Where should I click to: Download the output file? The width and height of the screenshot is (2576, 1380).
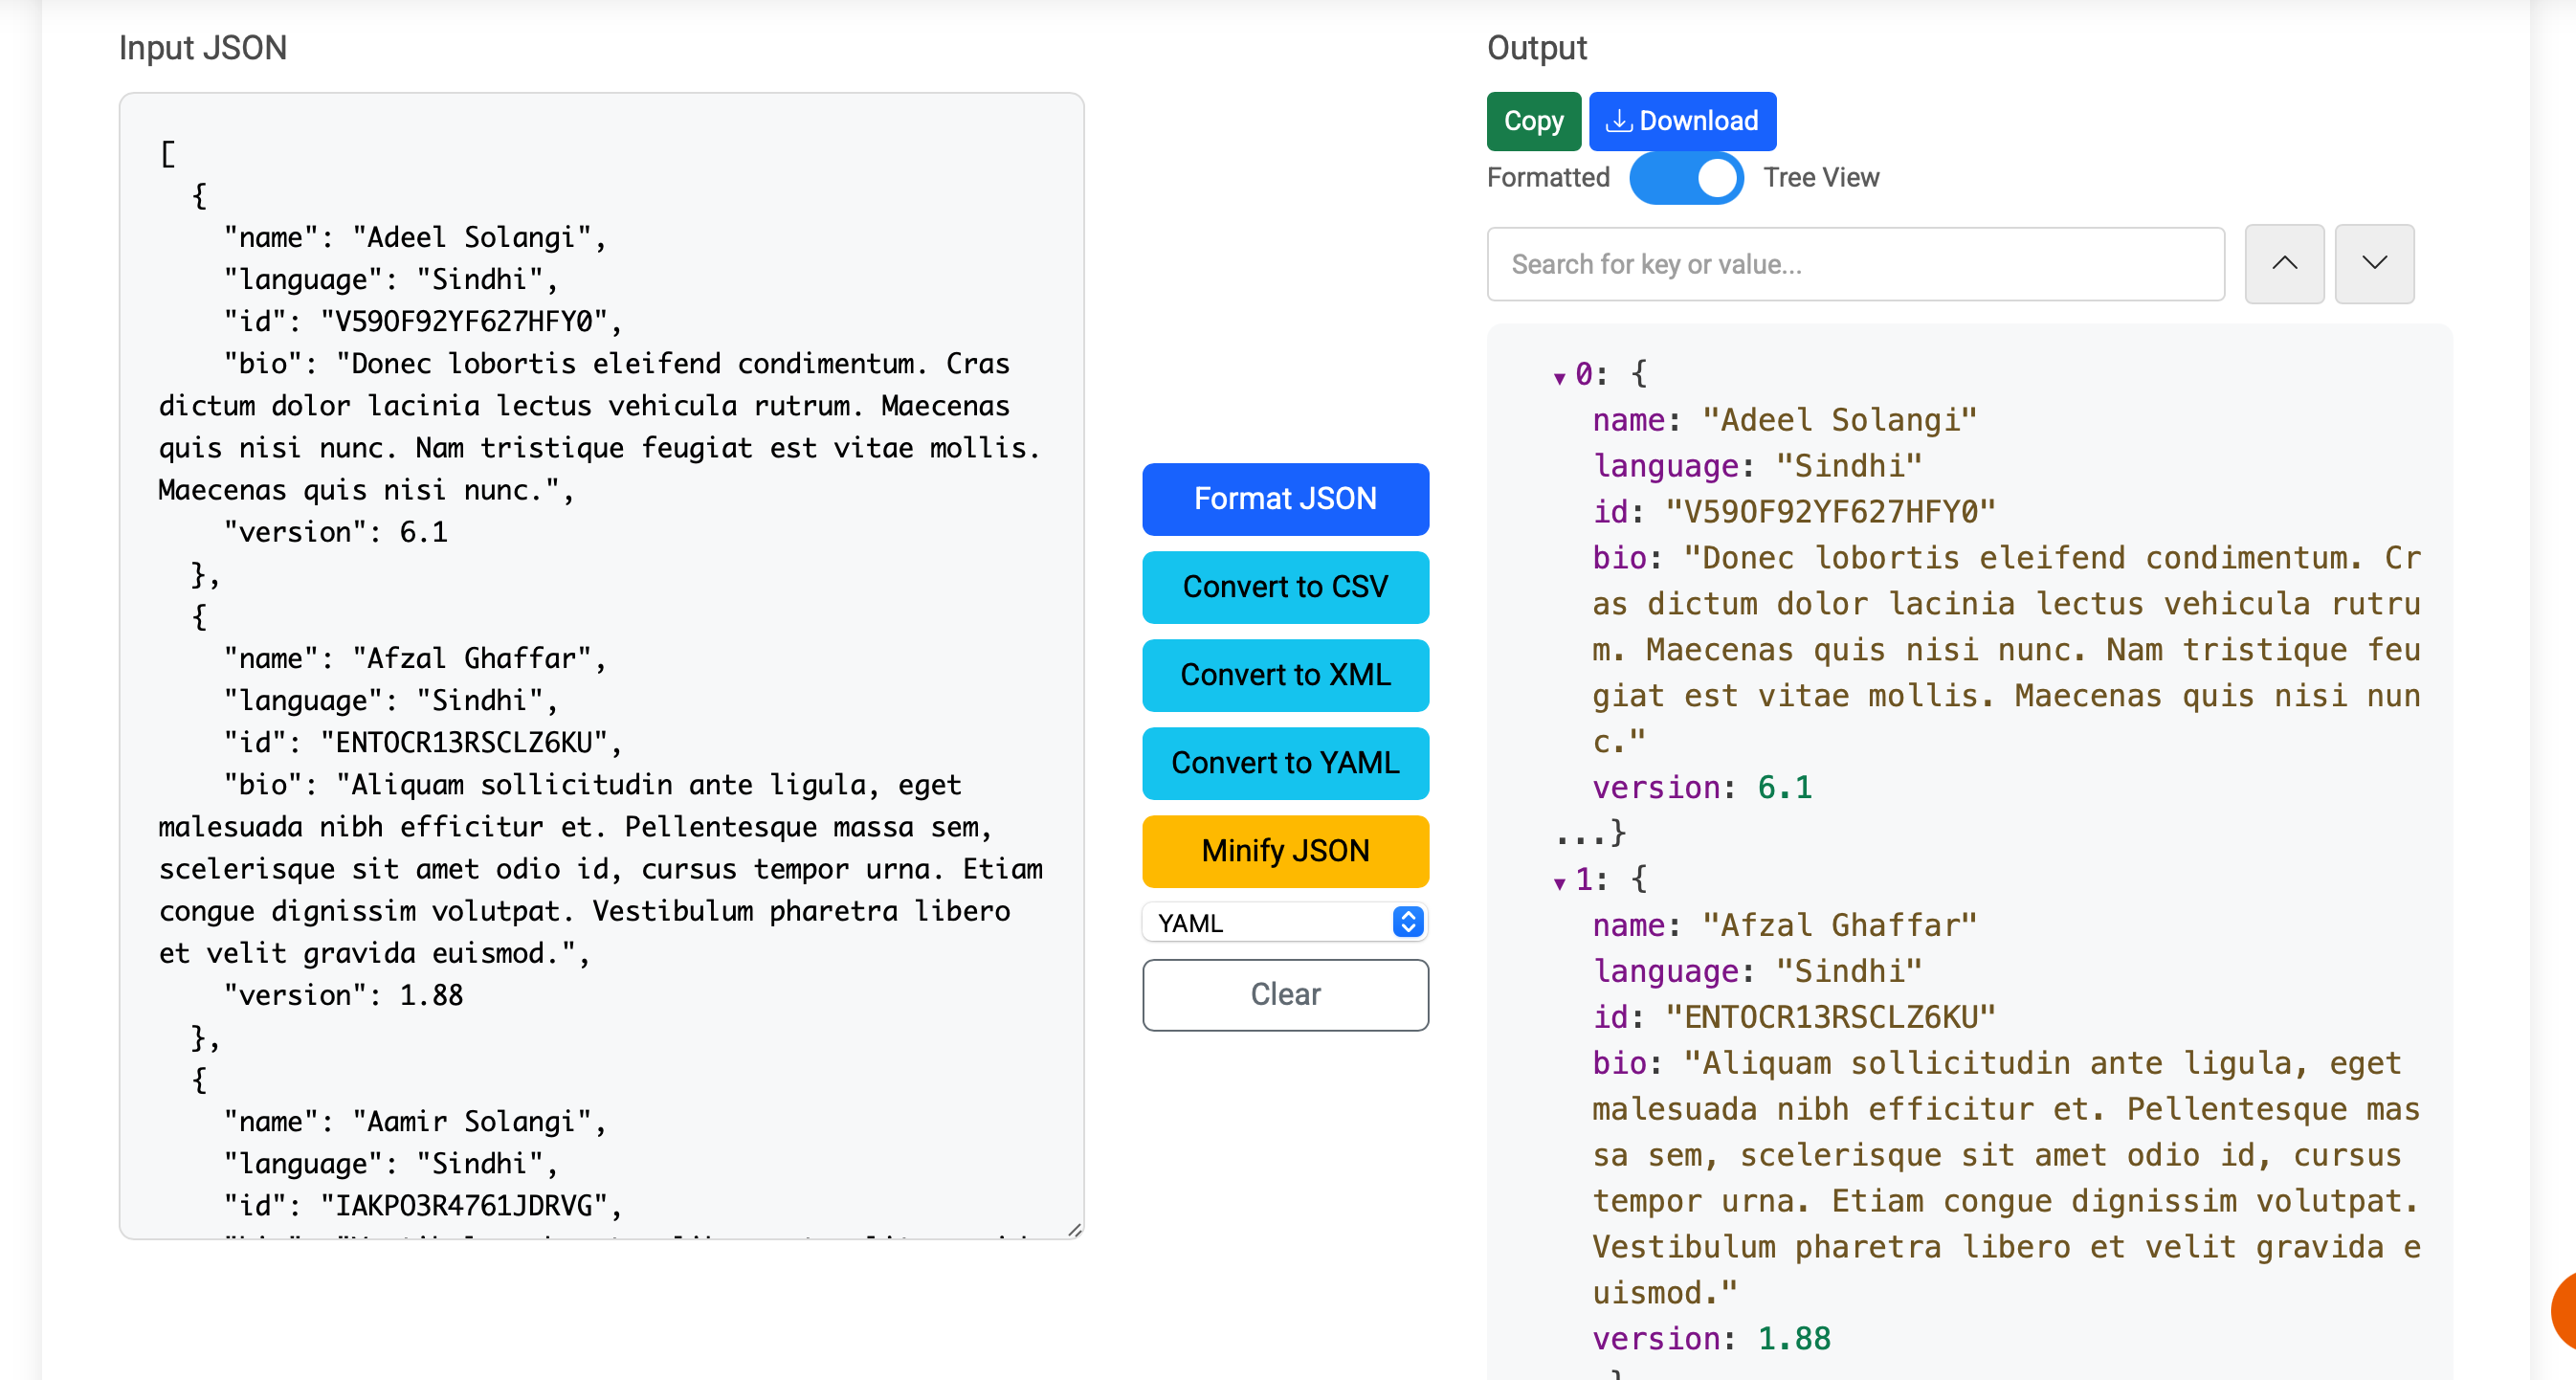[x=1682, y=121]
